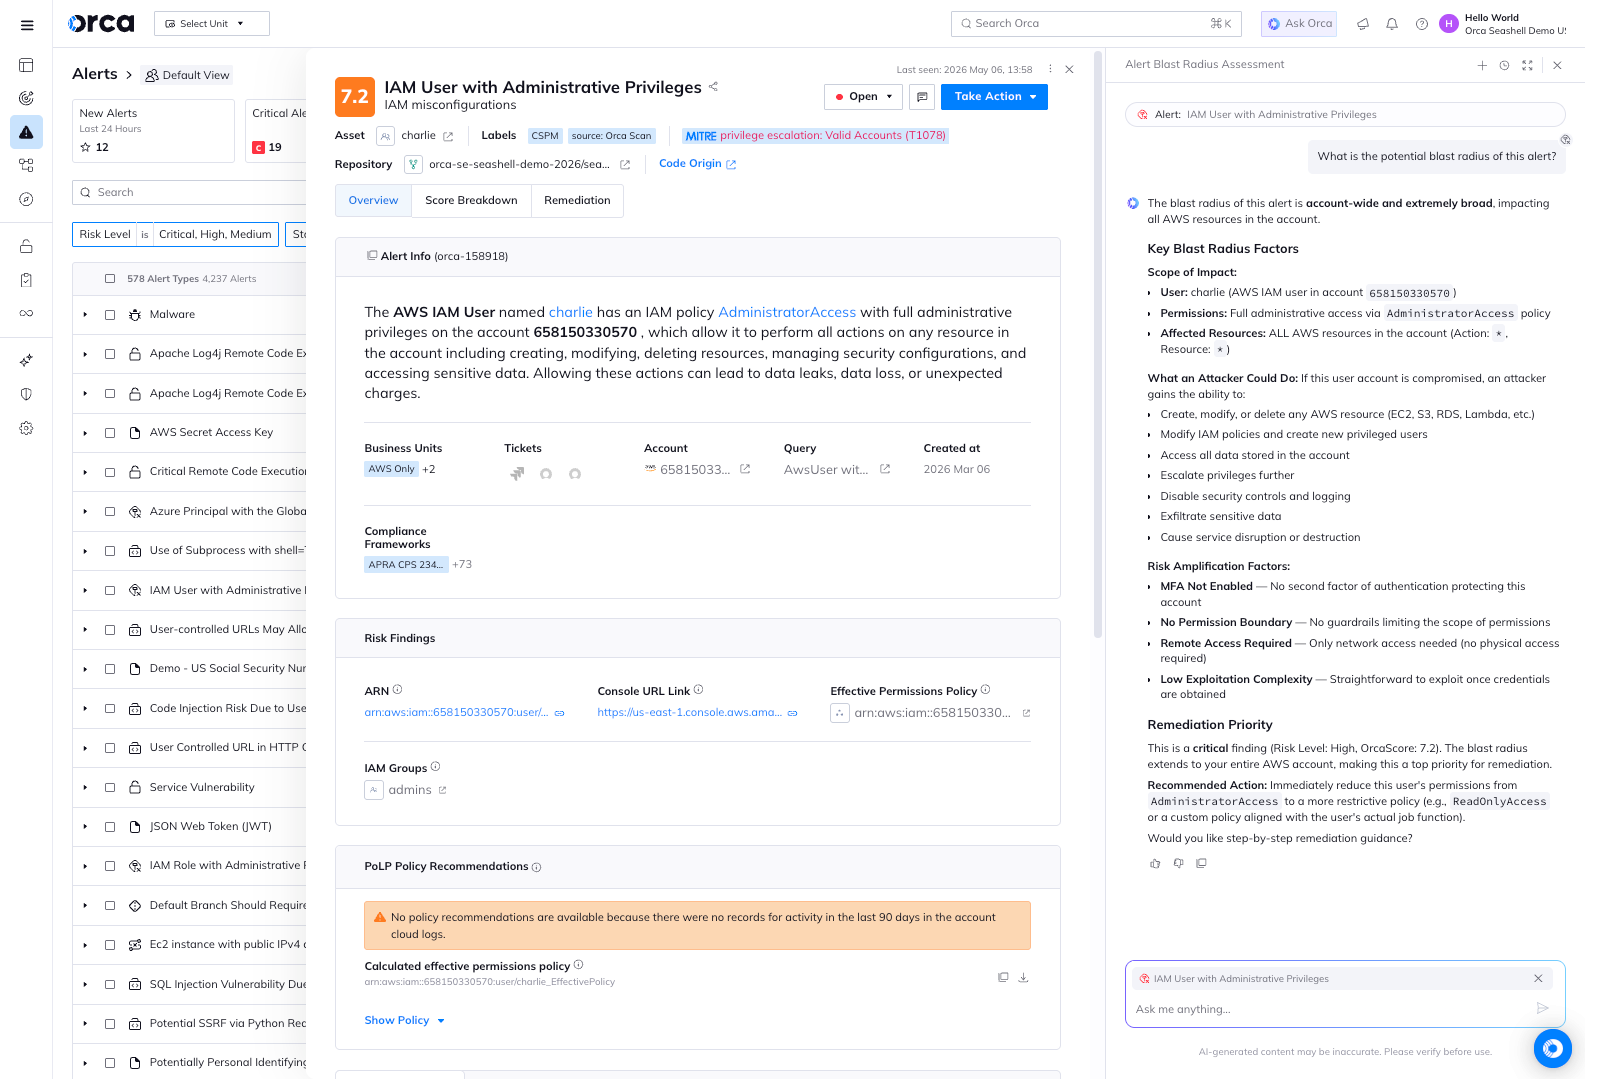Focus the Ask me anything input
The width and height of the screenshot is (1600, 1079).
click(x=1330, y=1009)
